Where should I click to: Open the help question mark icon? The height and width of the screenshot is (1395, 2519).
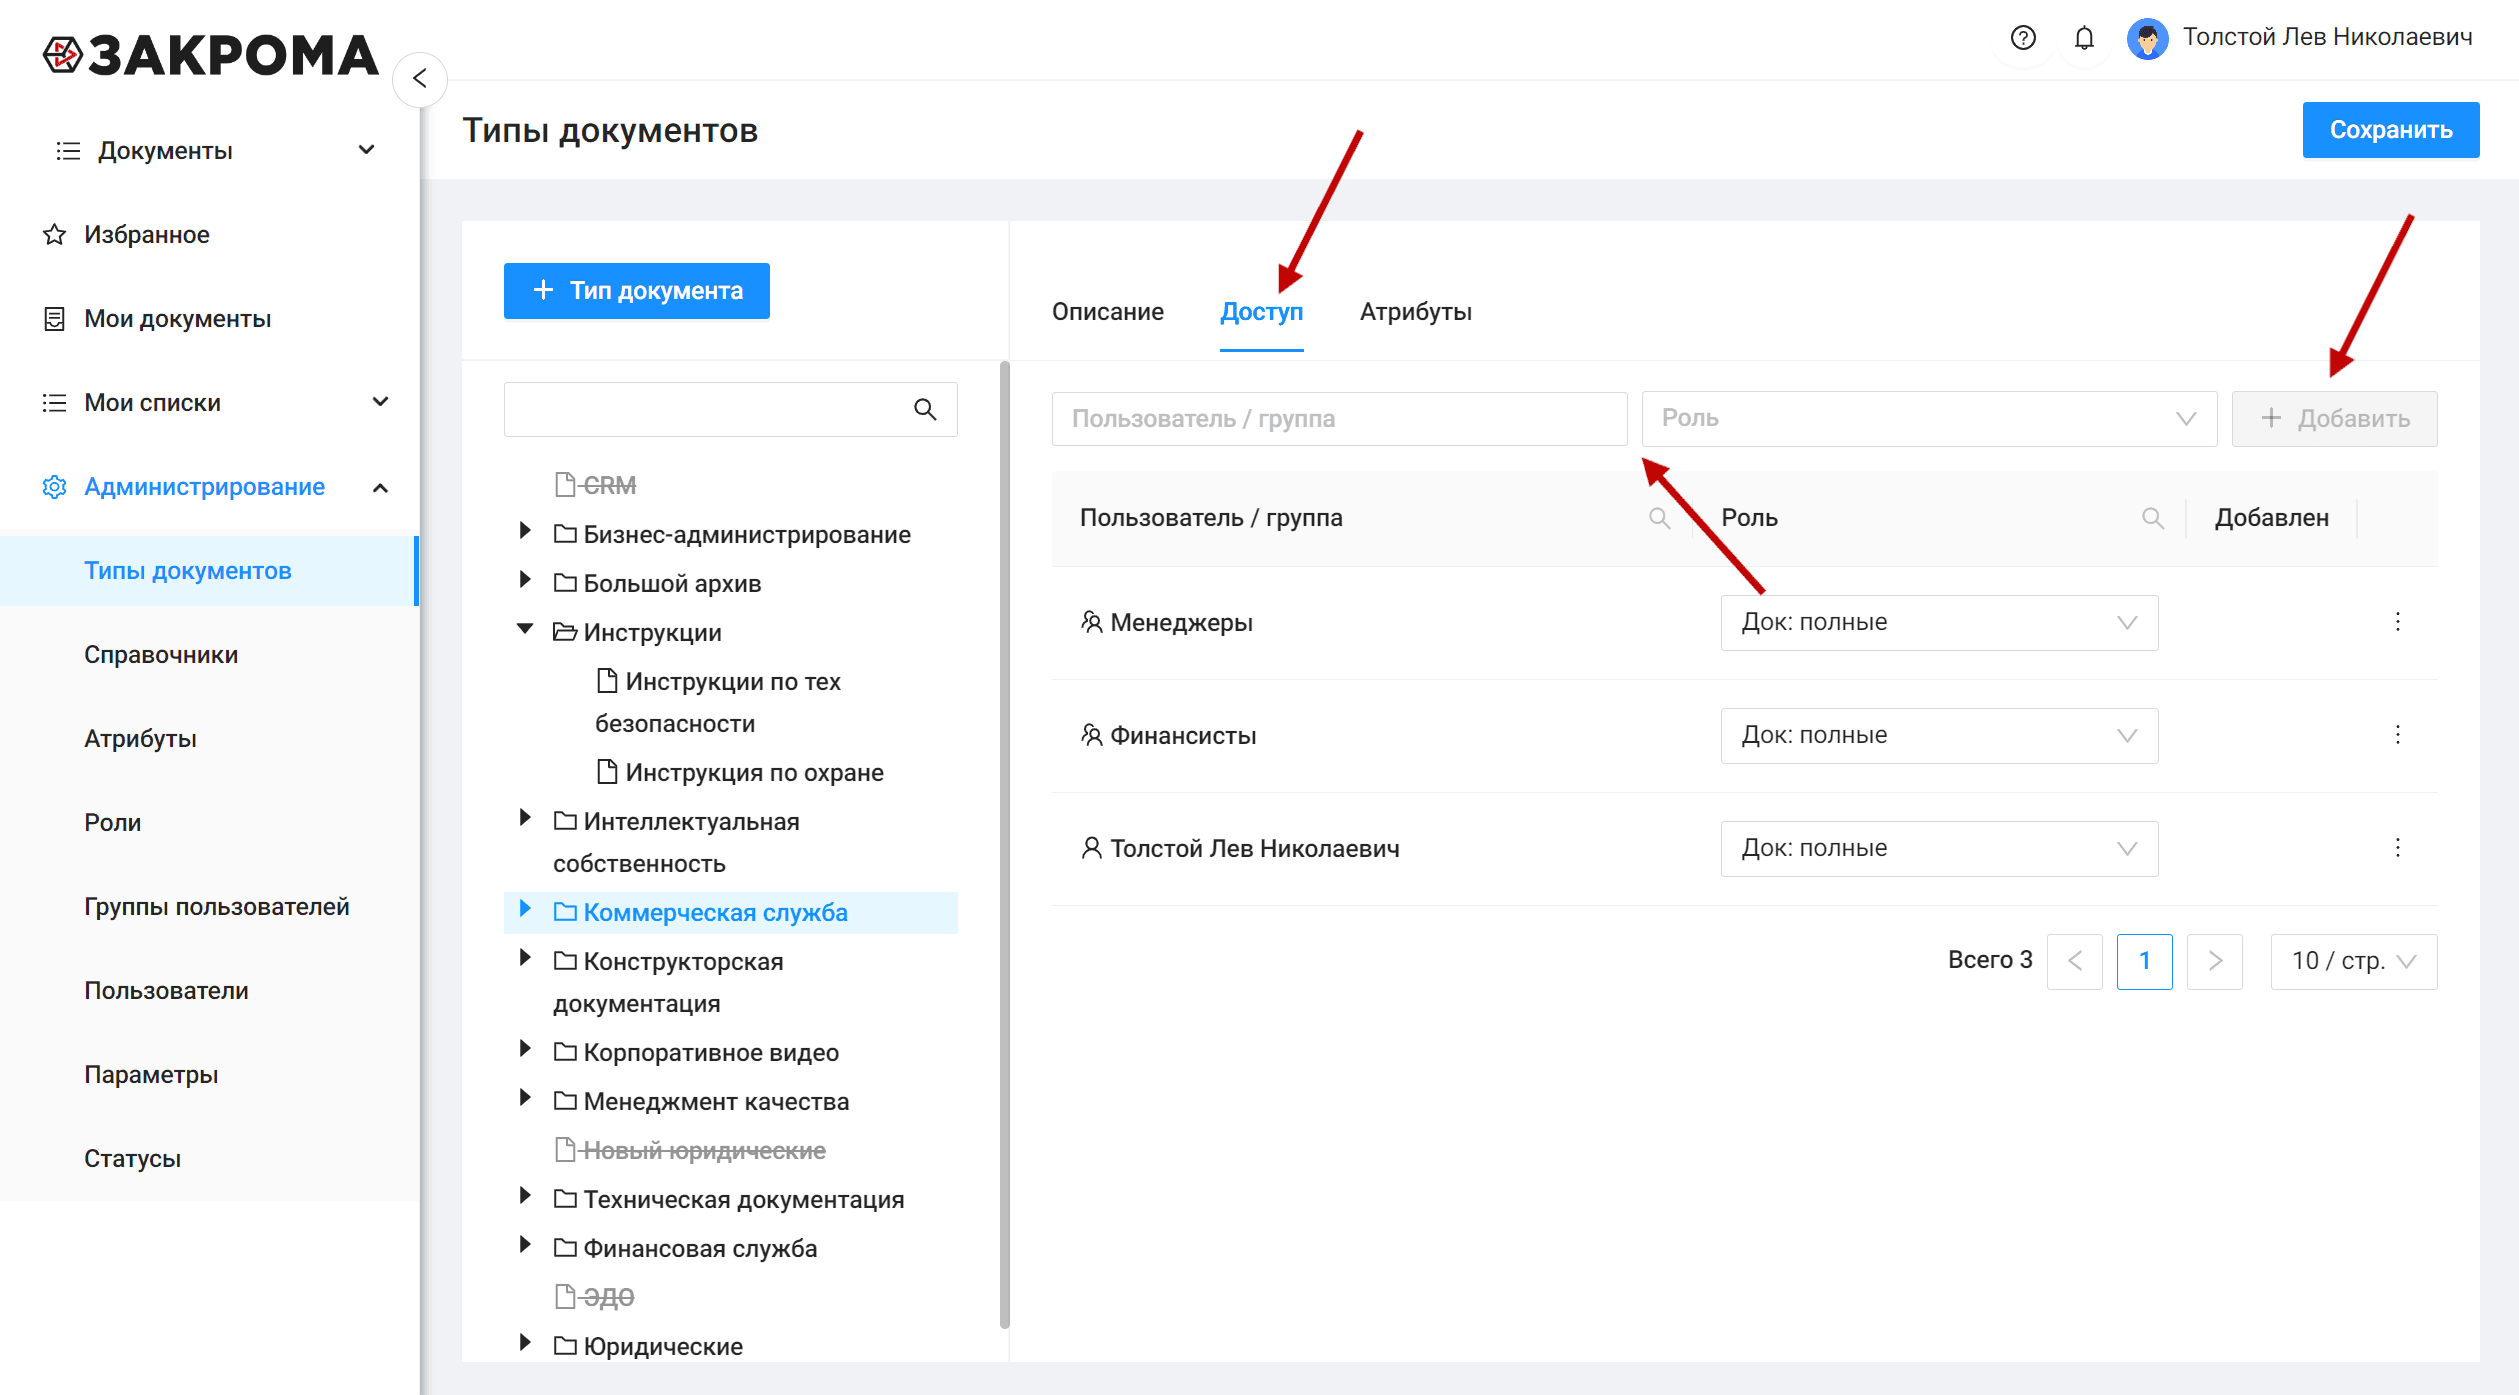coord(2022,38)
